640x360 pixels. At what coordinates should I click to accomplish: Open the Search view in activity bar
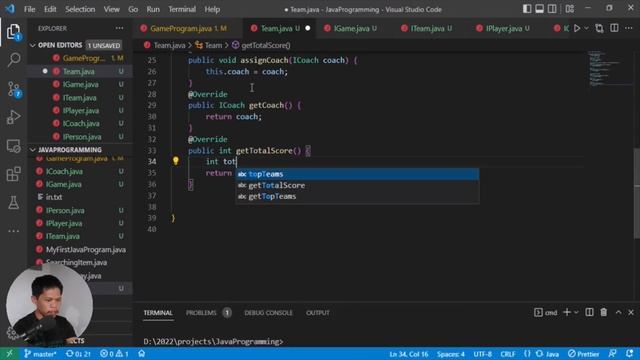(13, 60)
